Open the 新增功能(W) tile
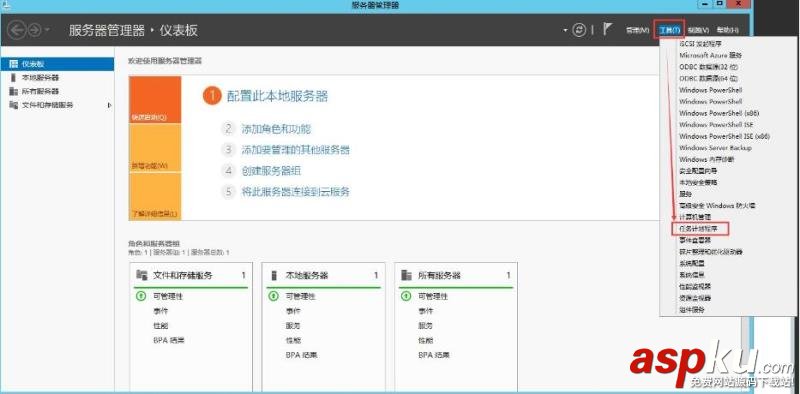The height and width of the screenshot is (394, 800). click(x=155, y=147)
